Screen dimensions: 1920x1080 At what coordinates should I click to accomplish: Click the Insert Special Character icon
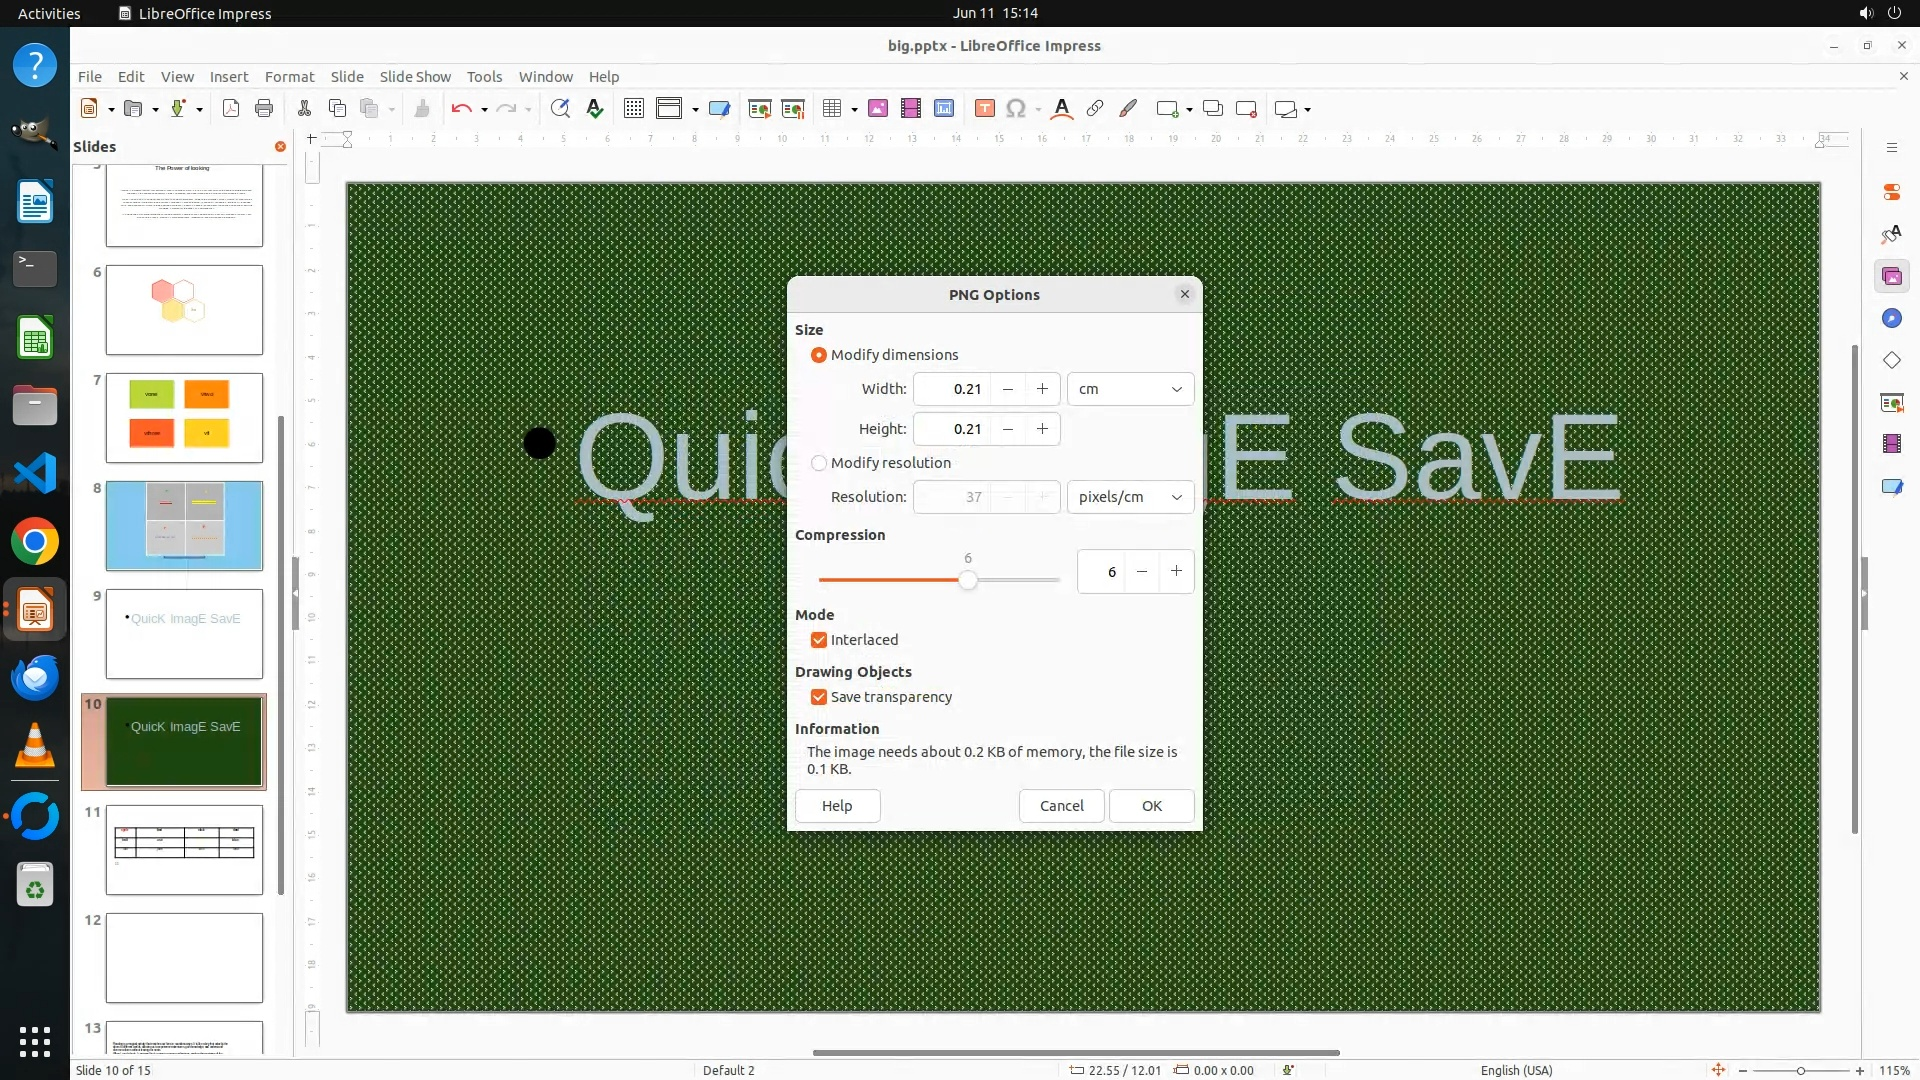1016,109
